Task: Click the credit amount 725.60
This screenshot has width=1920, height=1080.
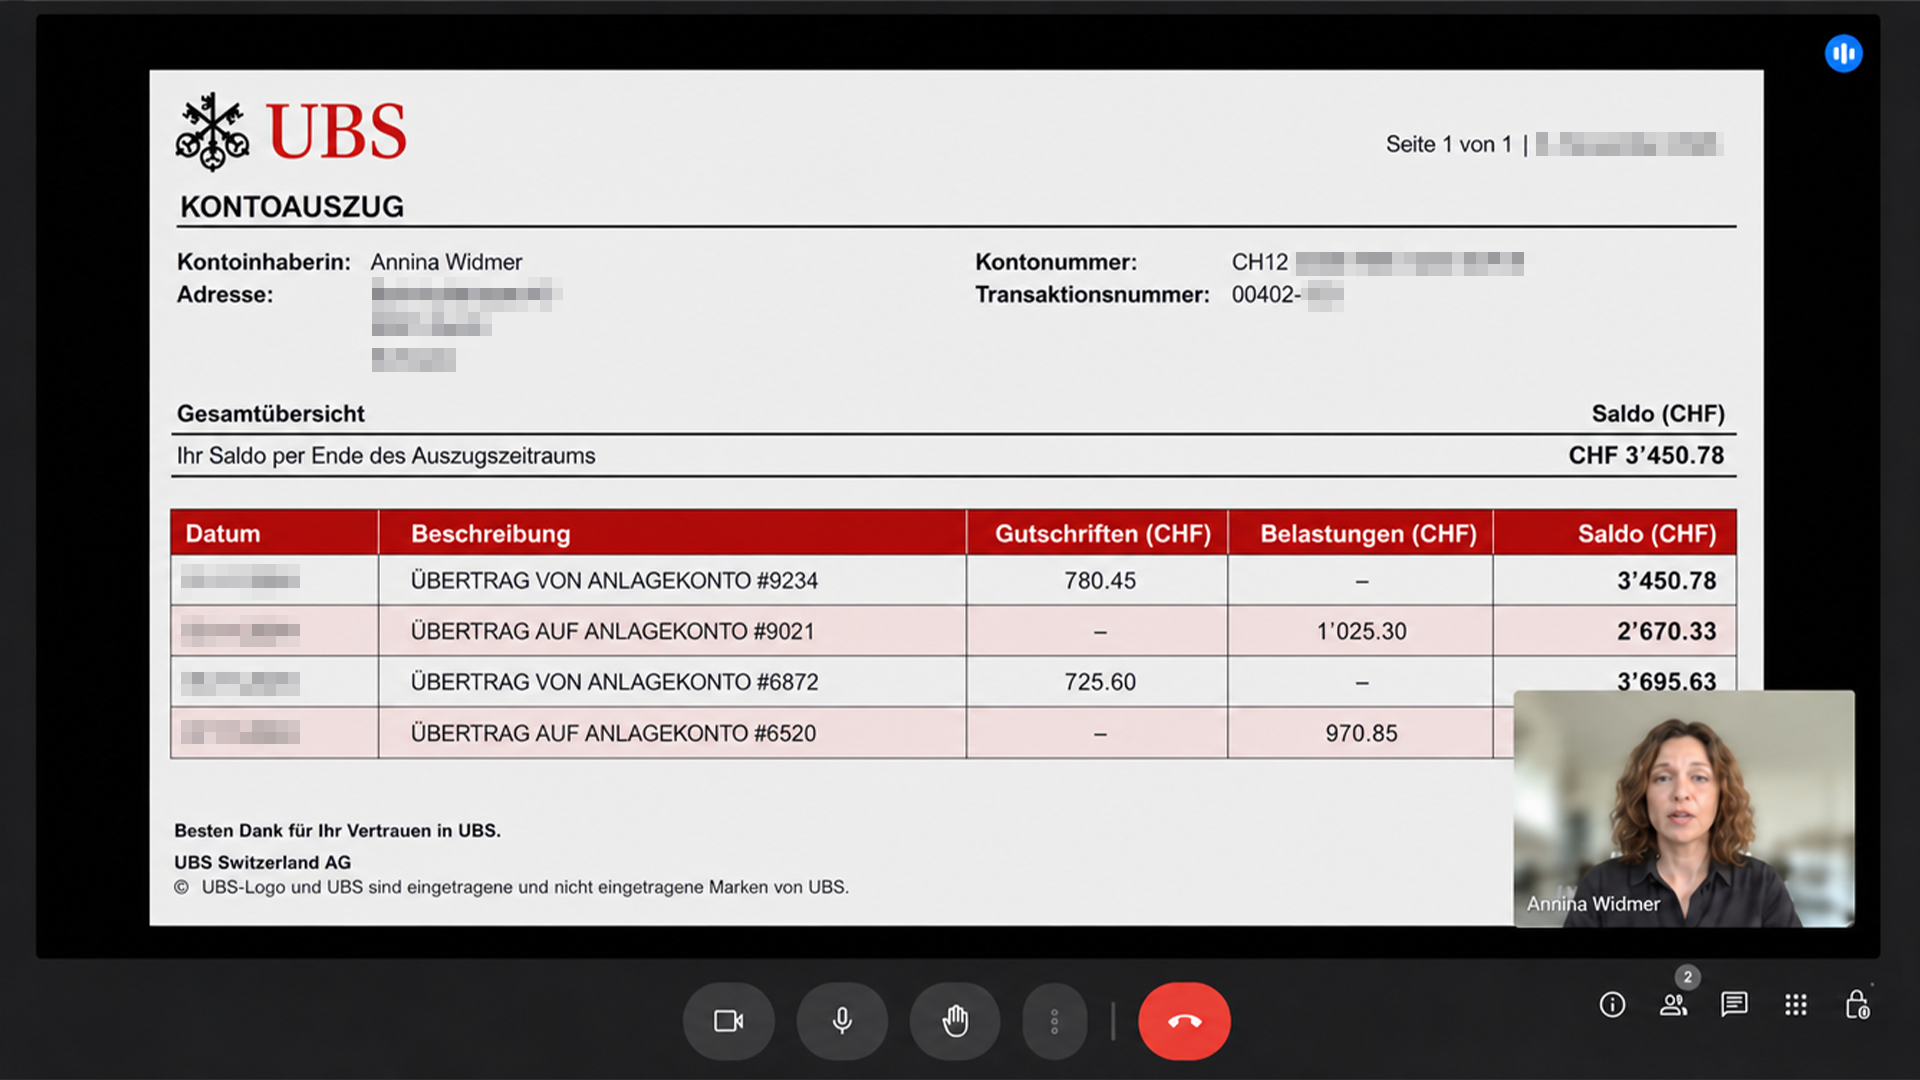Action: coord(1100,682)
